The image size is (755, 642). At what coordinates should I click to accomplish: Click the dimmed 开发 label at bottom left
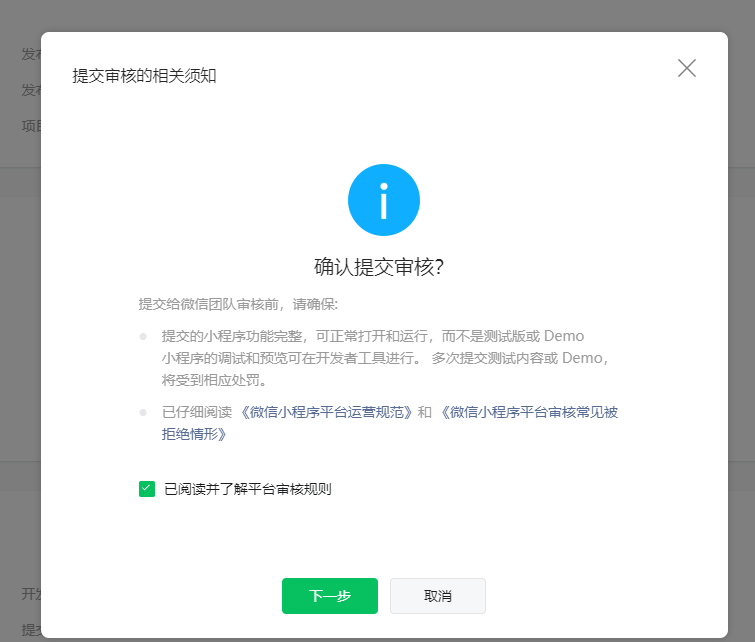coord(30,593)
